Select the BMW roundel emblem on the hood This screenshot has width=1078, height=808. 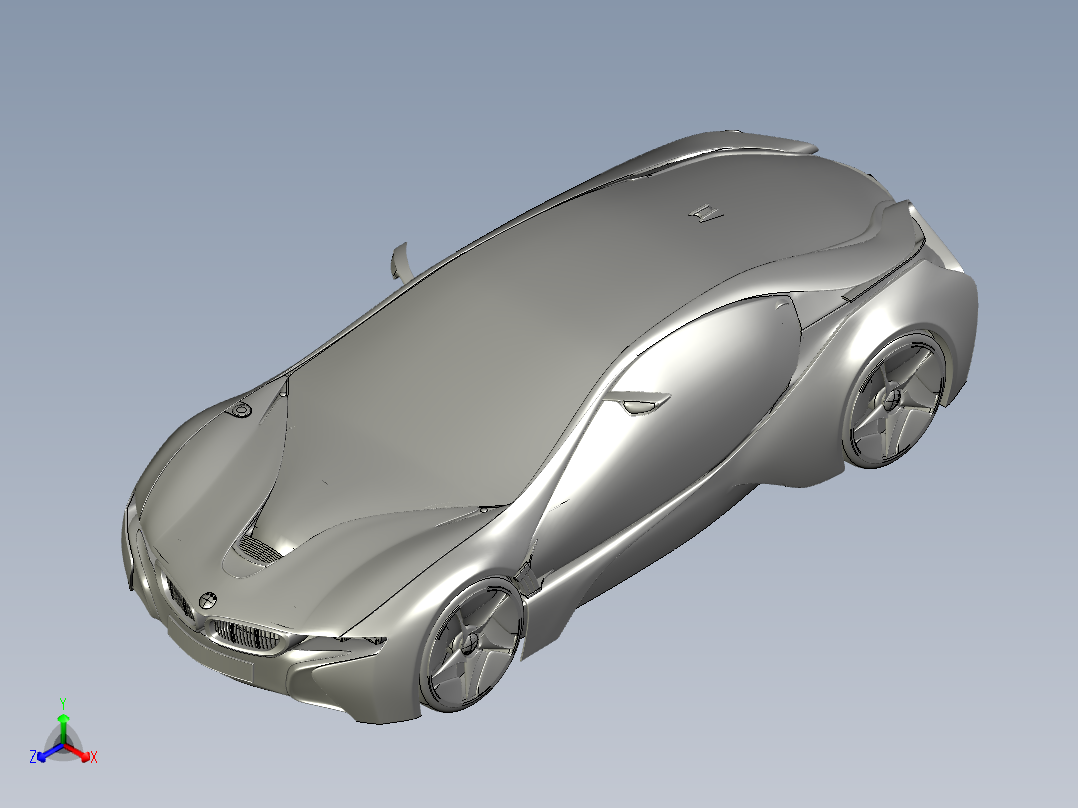pos(208,600)
